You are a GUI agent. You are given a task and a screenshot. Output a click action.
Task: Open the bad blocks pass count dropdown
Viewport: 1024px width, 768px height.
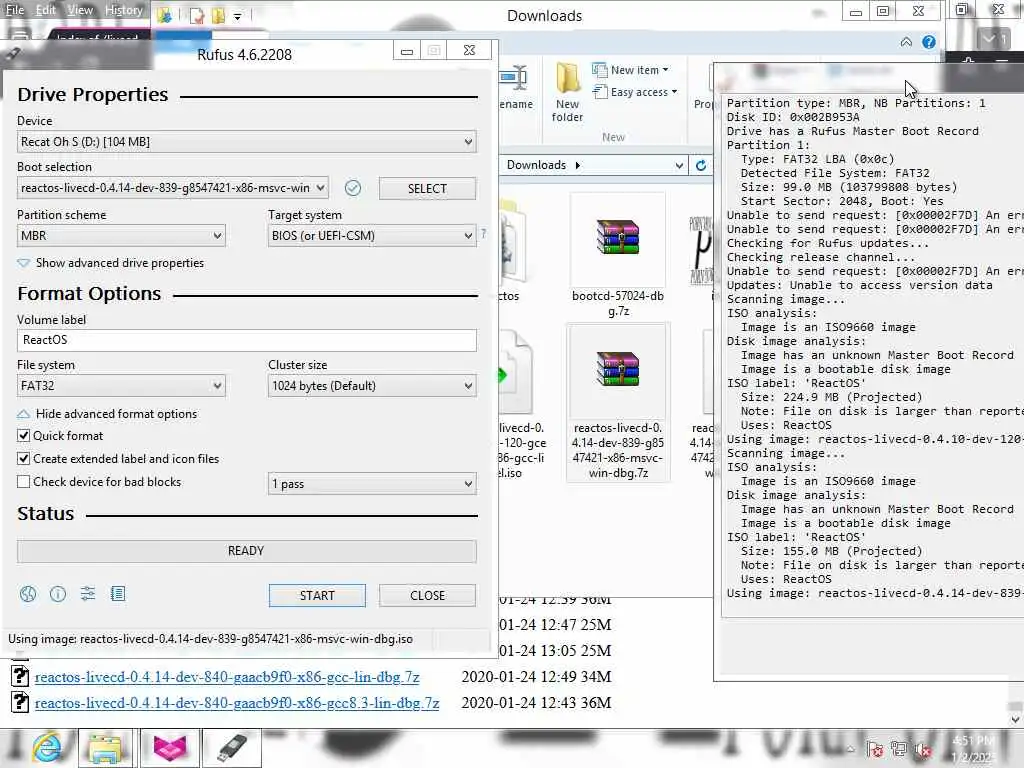click(x=372, y=484)
